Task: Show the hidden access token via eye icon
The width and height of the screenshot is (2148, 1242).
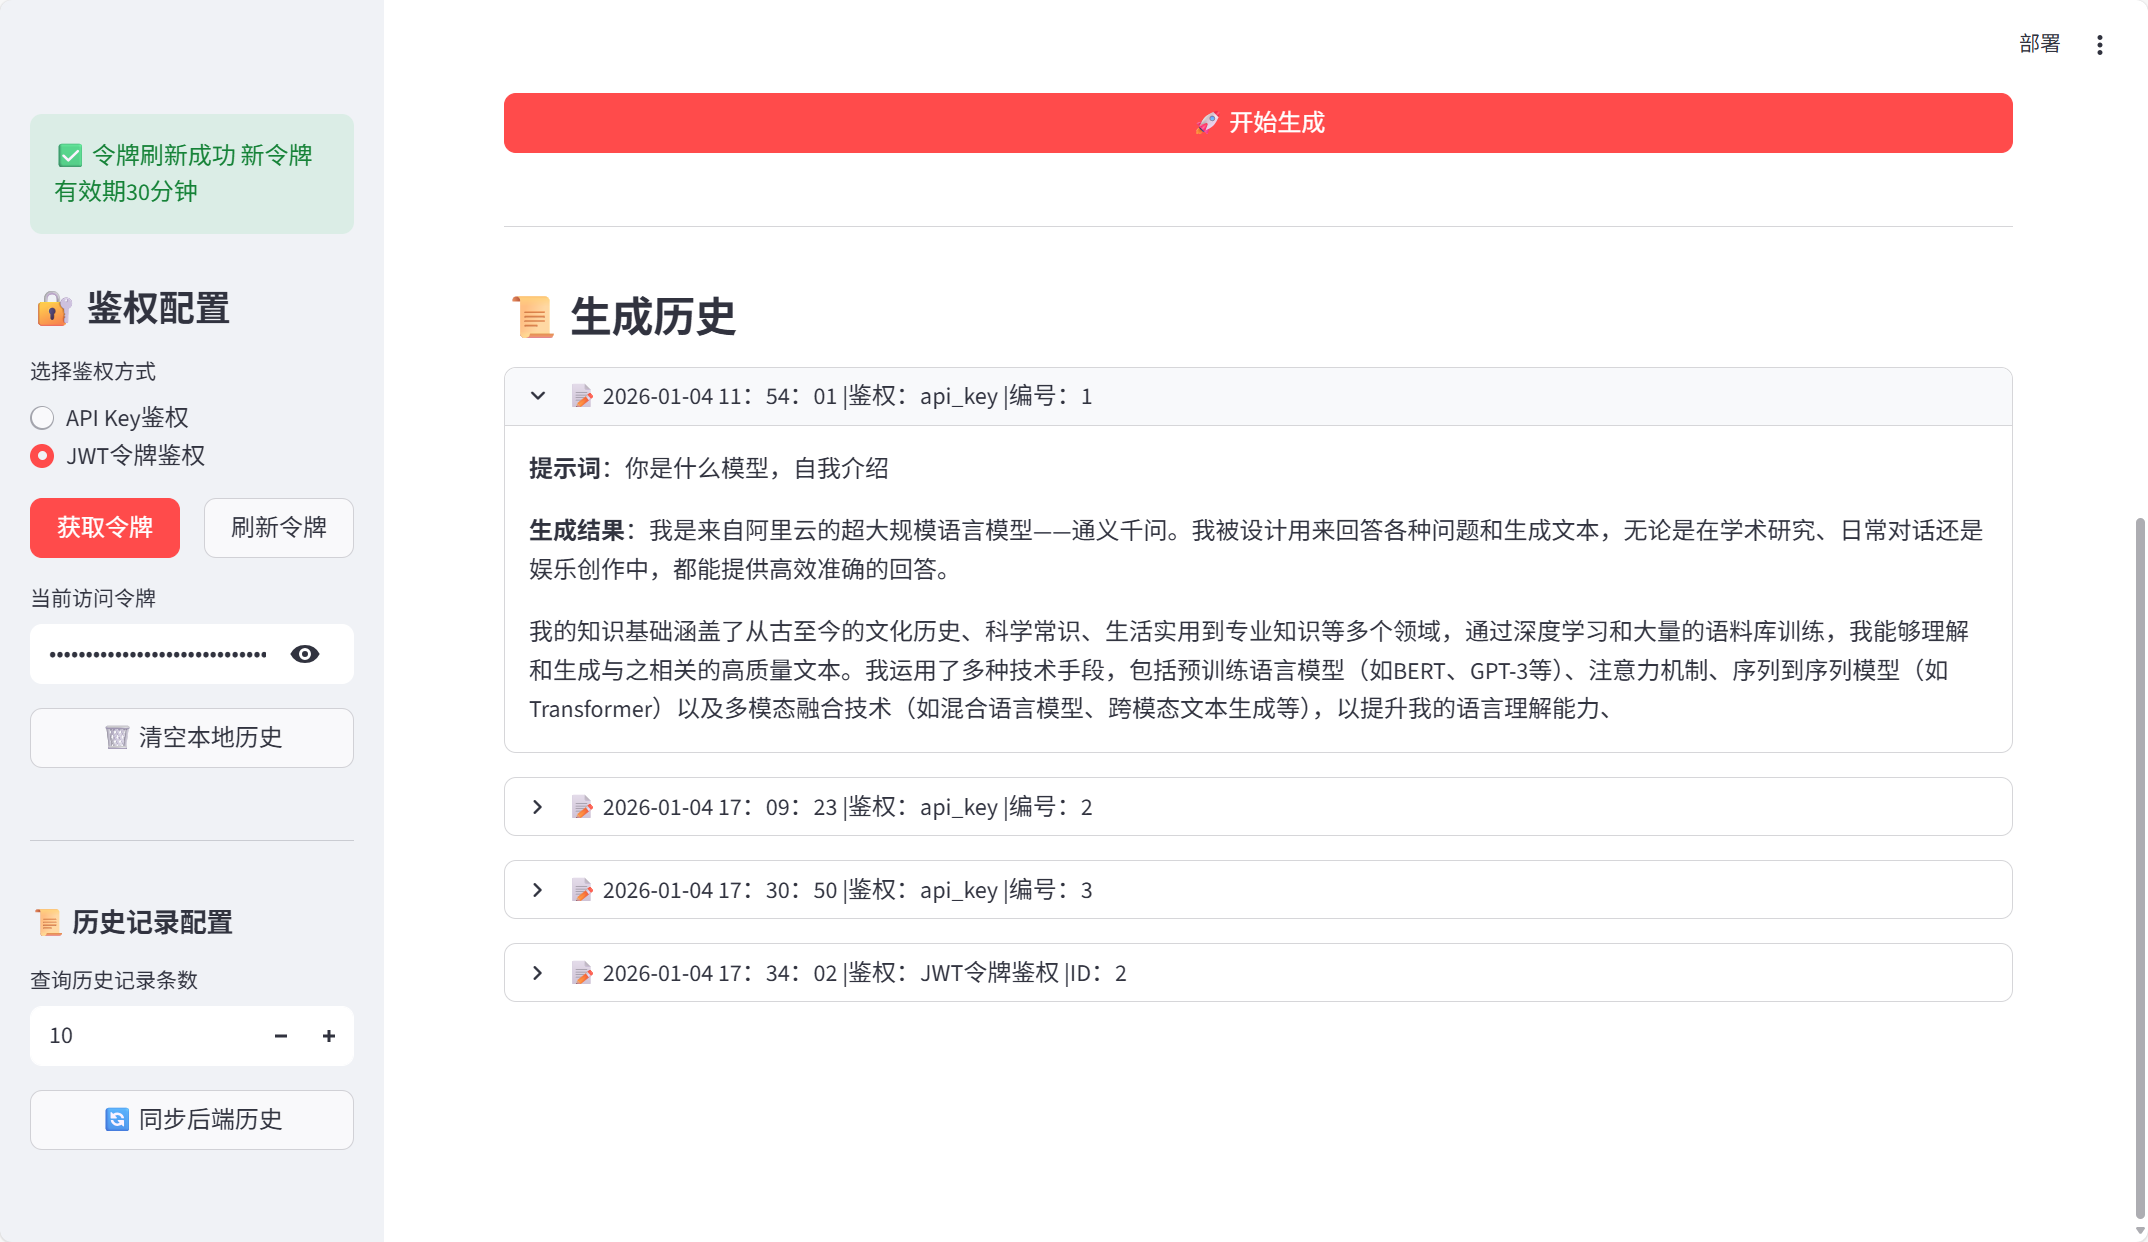Action: coord(305,654)
